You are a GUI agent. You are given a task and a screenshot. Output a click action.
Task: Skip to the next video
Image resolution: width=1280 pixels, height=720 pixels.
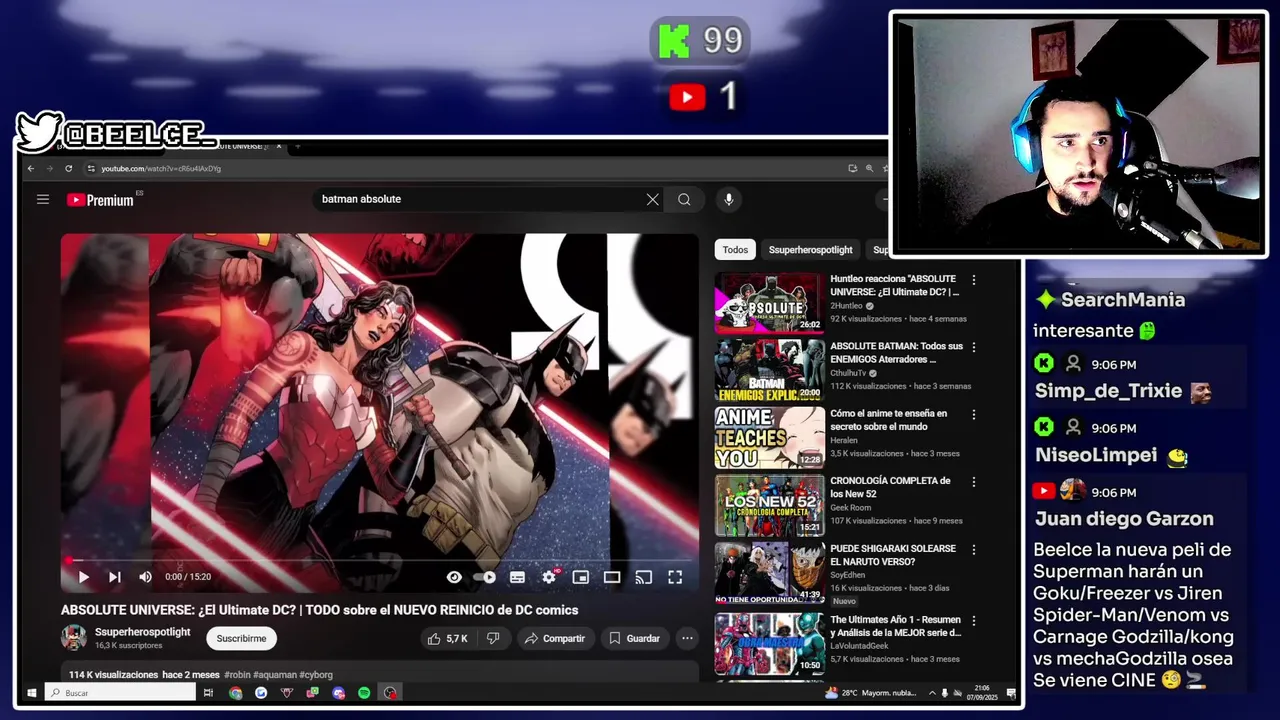pos(115,577)
